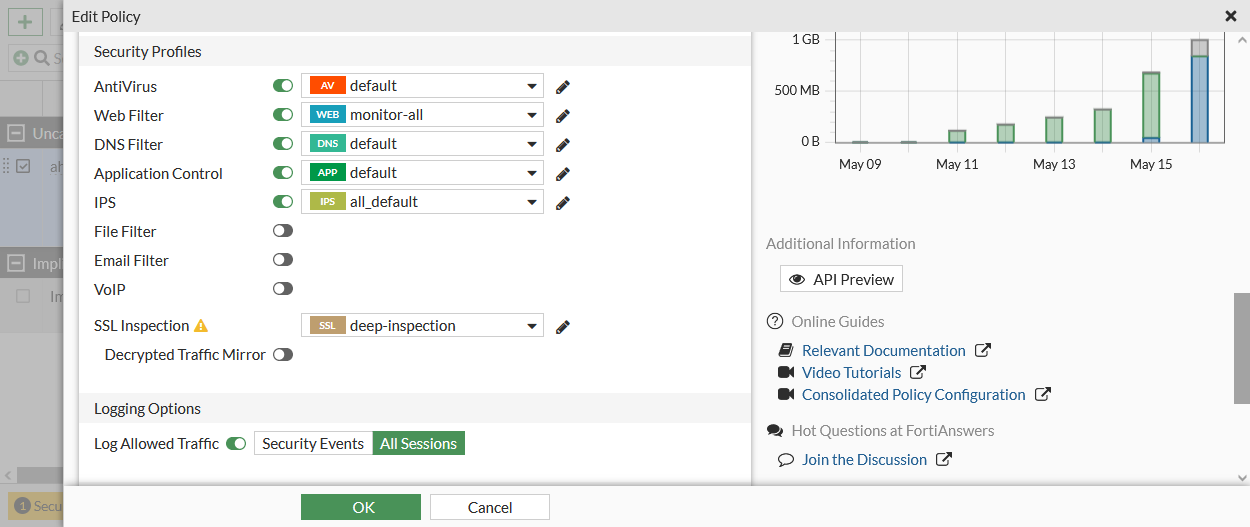Edit the IPS profile pencil icon
1250x527 pixels.
point(563,203)
